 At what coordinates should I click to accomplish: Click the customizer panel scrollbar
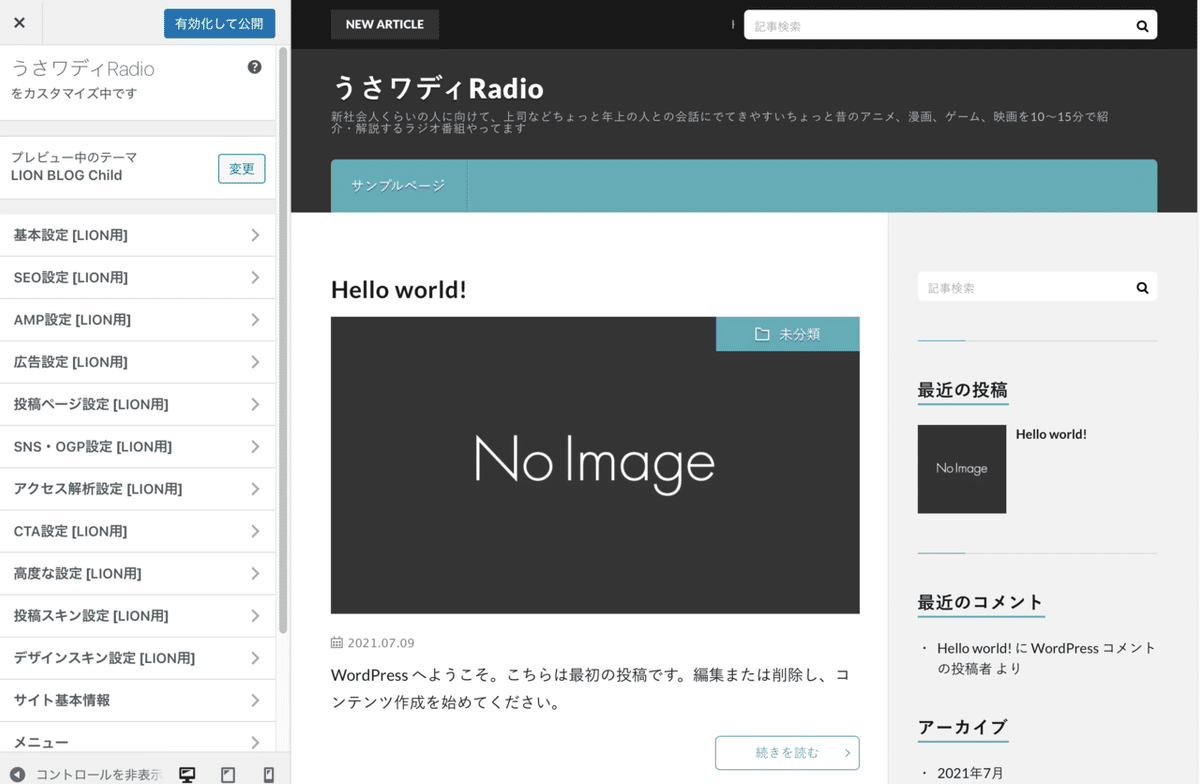click(283, 340)
